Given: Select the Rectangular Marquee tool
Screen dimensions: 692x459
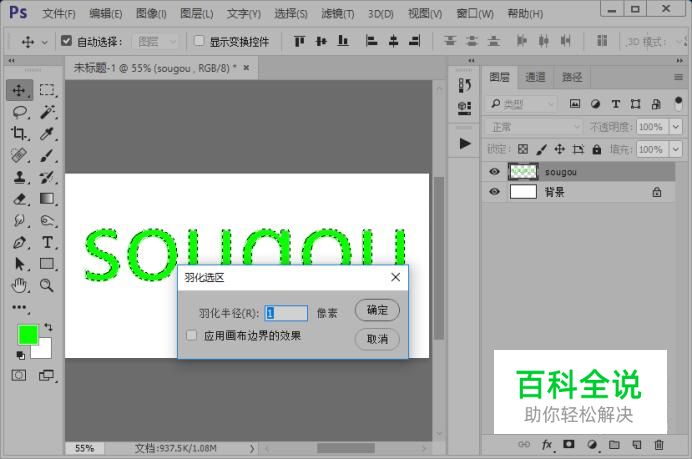Looking at the screenshot, I should (x=47, y=90).
